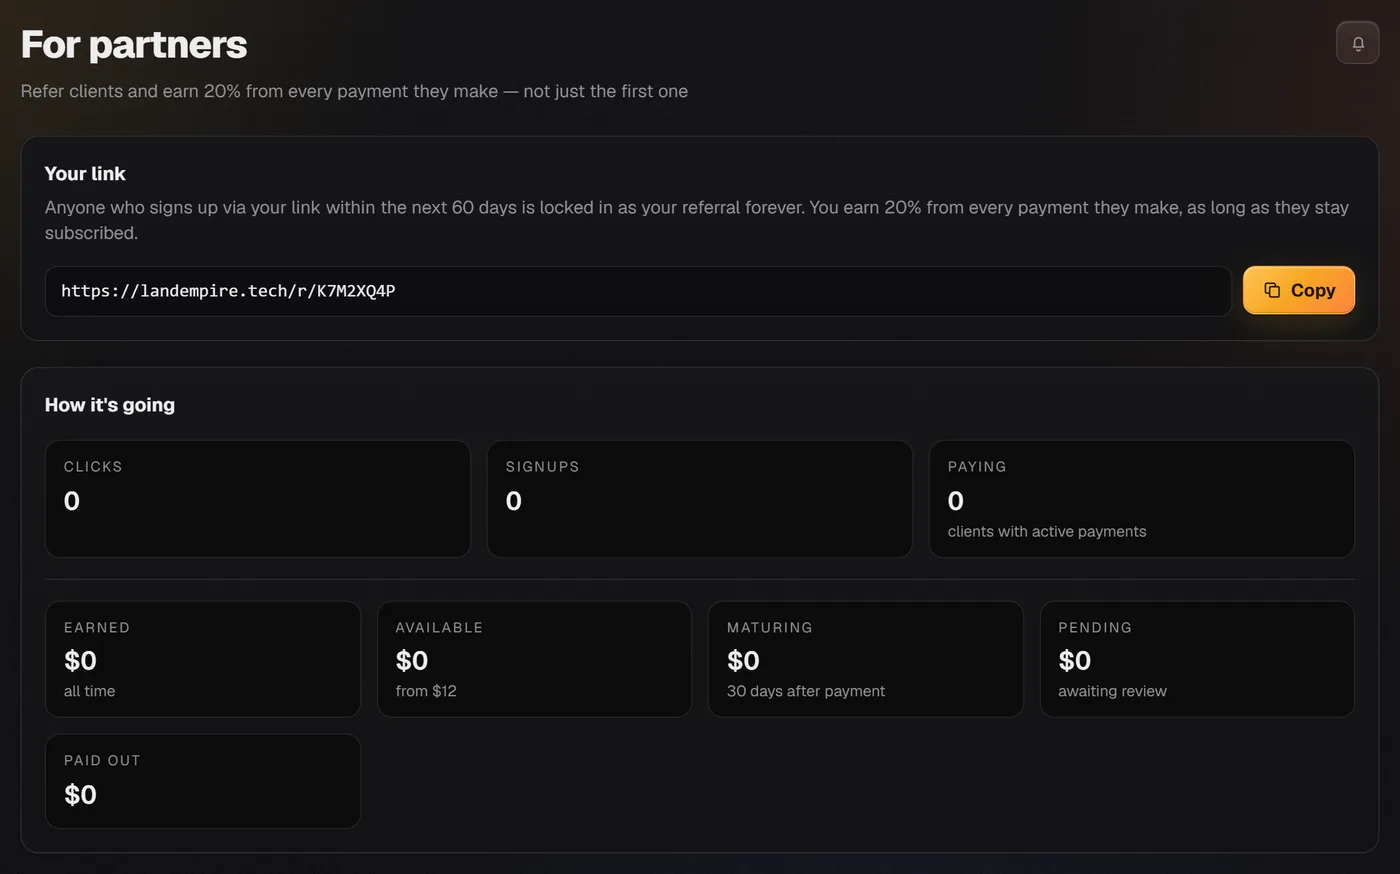Click the Pending awaiting review card

pyautogui.click(x=1197, y=659)
